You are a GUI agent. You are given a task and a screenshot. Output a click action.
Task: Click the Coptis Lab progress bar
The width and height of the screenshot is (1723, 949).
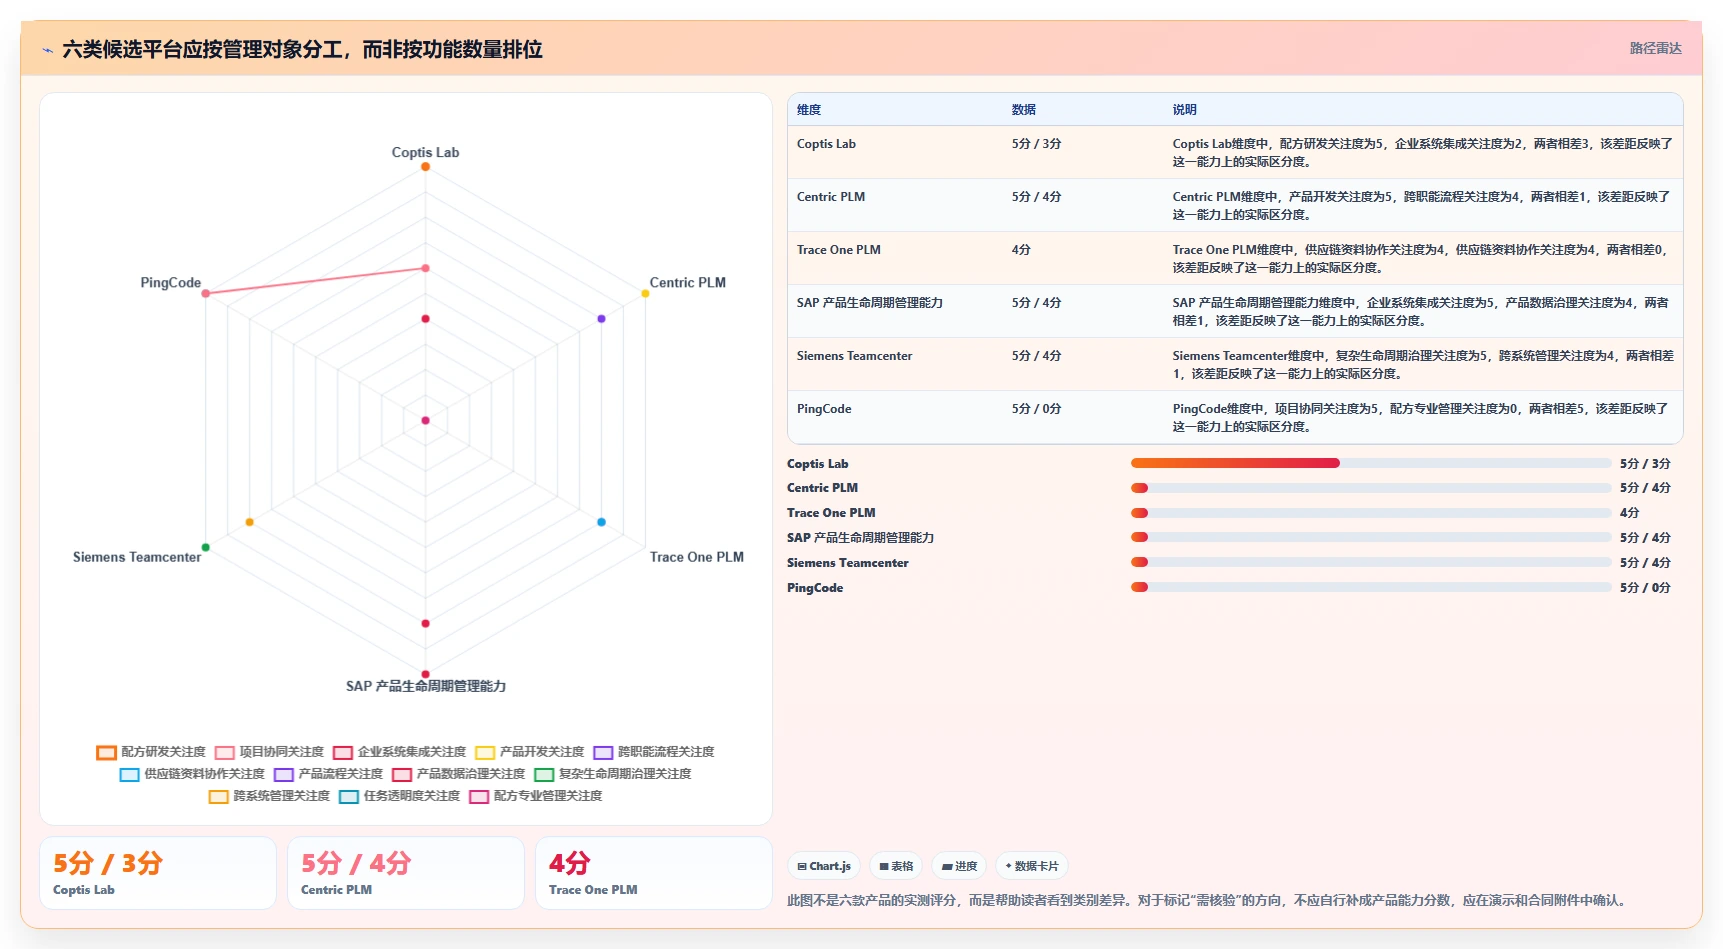[1371, 463]
